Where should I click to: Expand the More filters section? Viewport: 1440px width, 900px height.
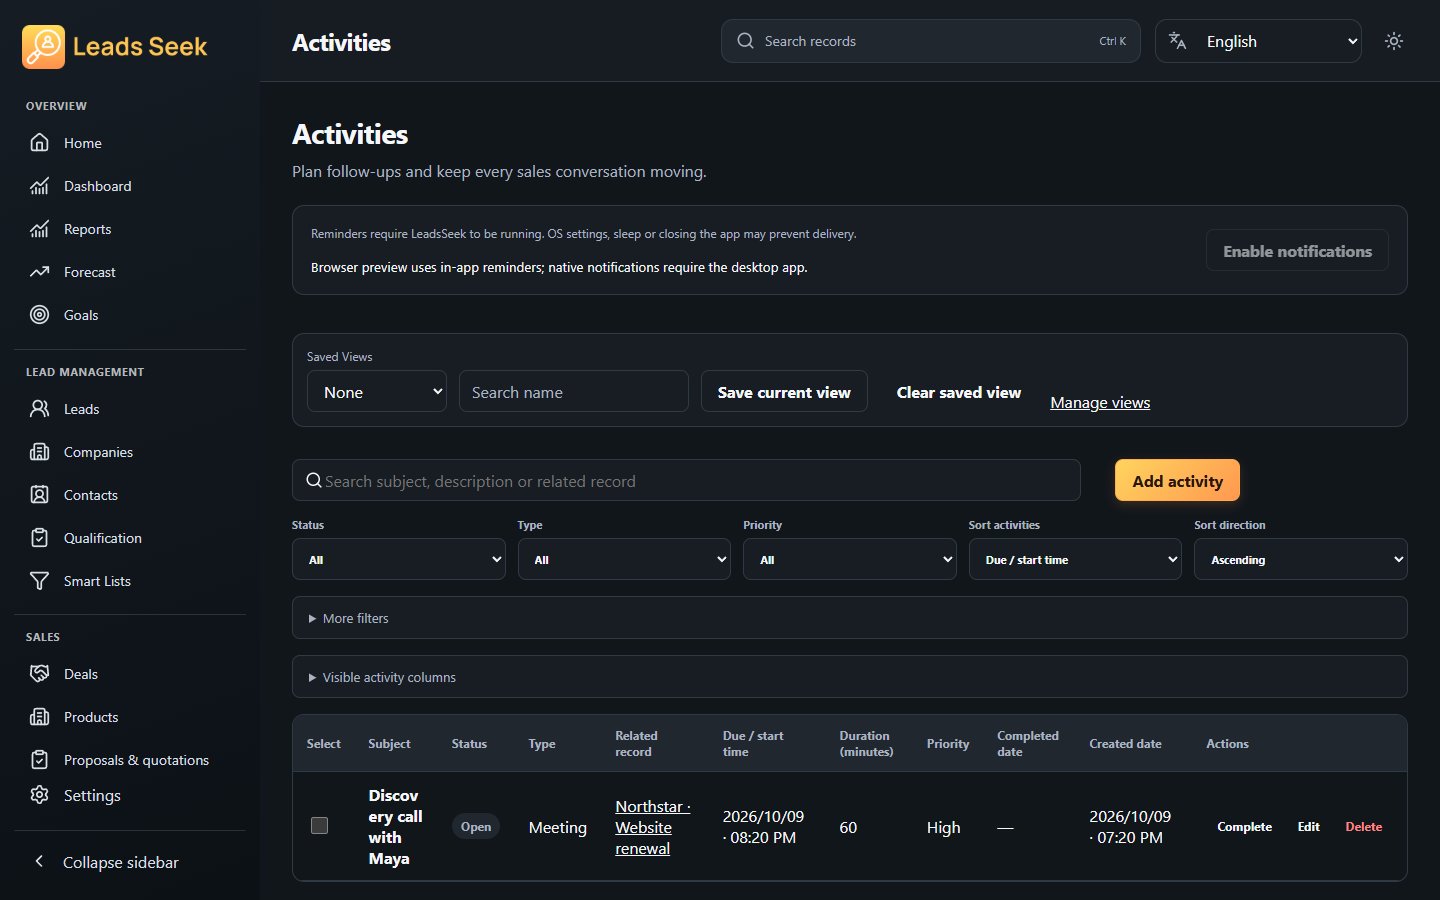[x=849, y=618]
